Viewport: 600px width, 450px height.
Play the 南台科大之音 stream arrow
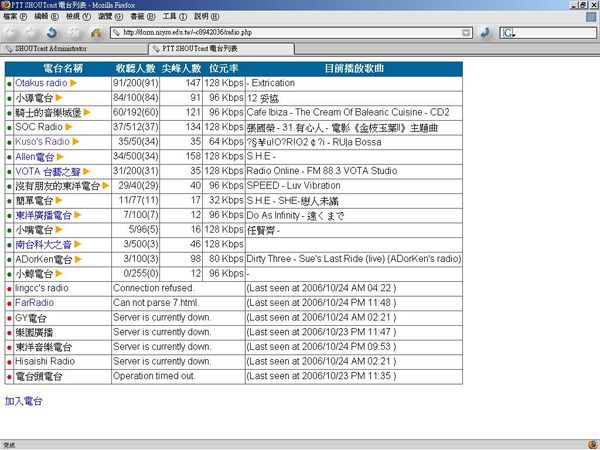77,244
